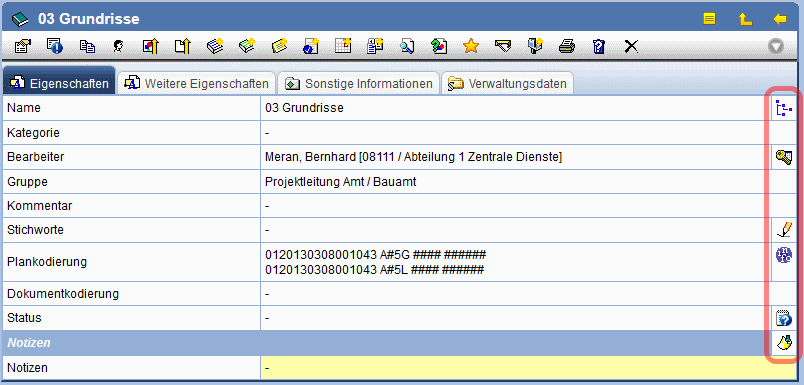Click the keys icon beside Bearbeiter

pyautogui.click(x=783, y=157)
